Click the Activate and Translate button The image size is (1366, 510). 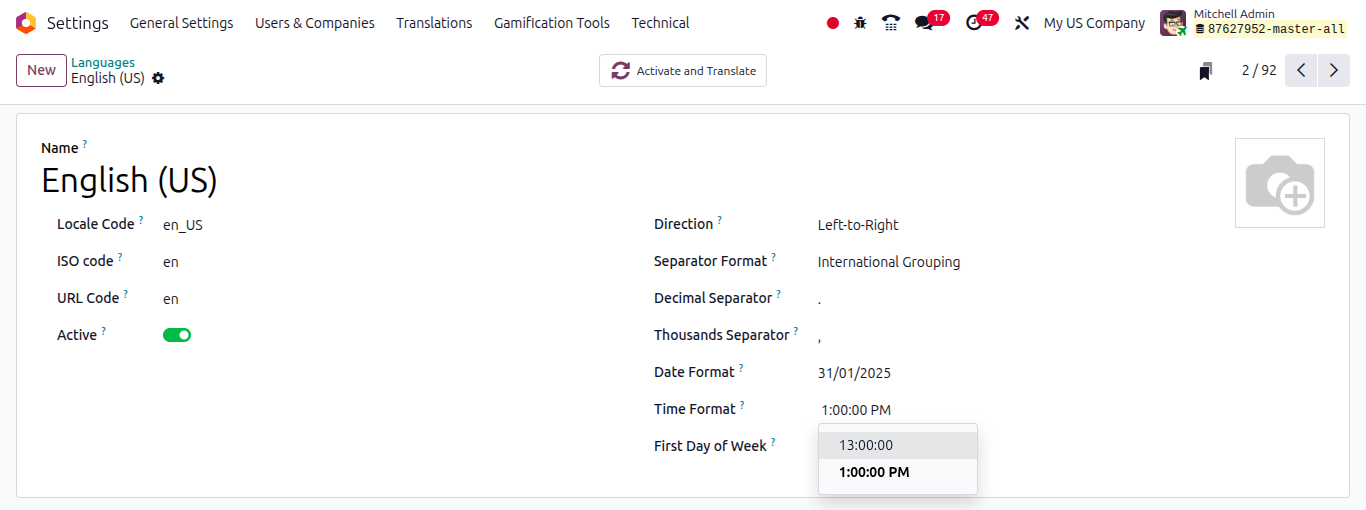coord(683,71)
